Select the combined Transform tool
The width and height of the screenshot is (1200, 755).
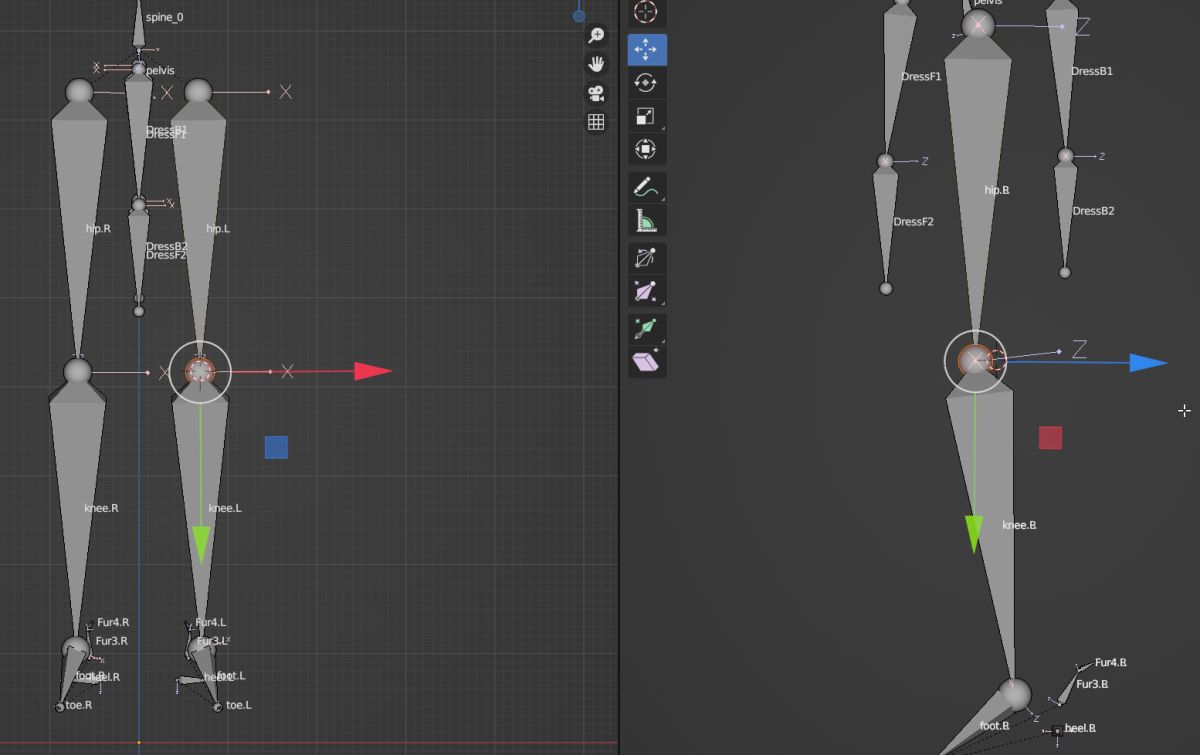pyautogui.click(x=646, y=150)
